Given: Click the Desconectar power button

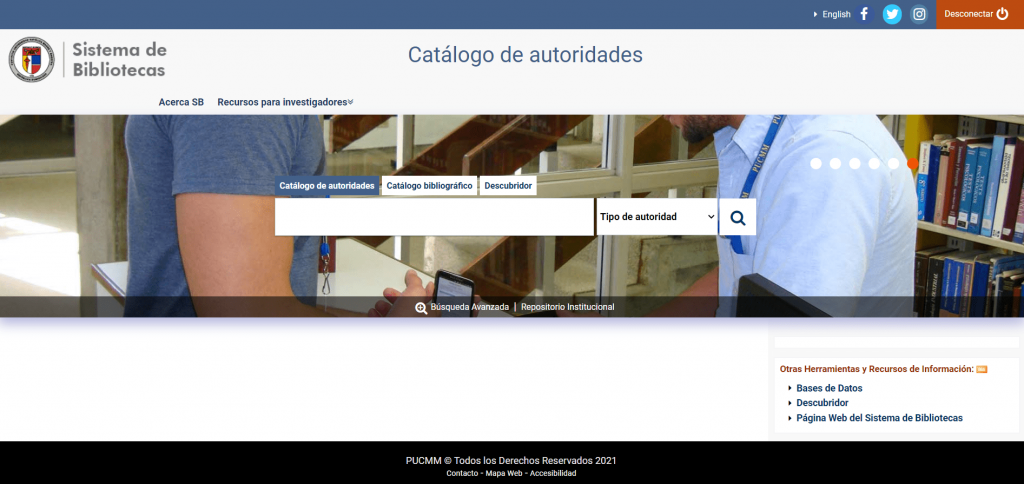Looking at the screenshot, I should (979, 14).
